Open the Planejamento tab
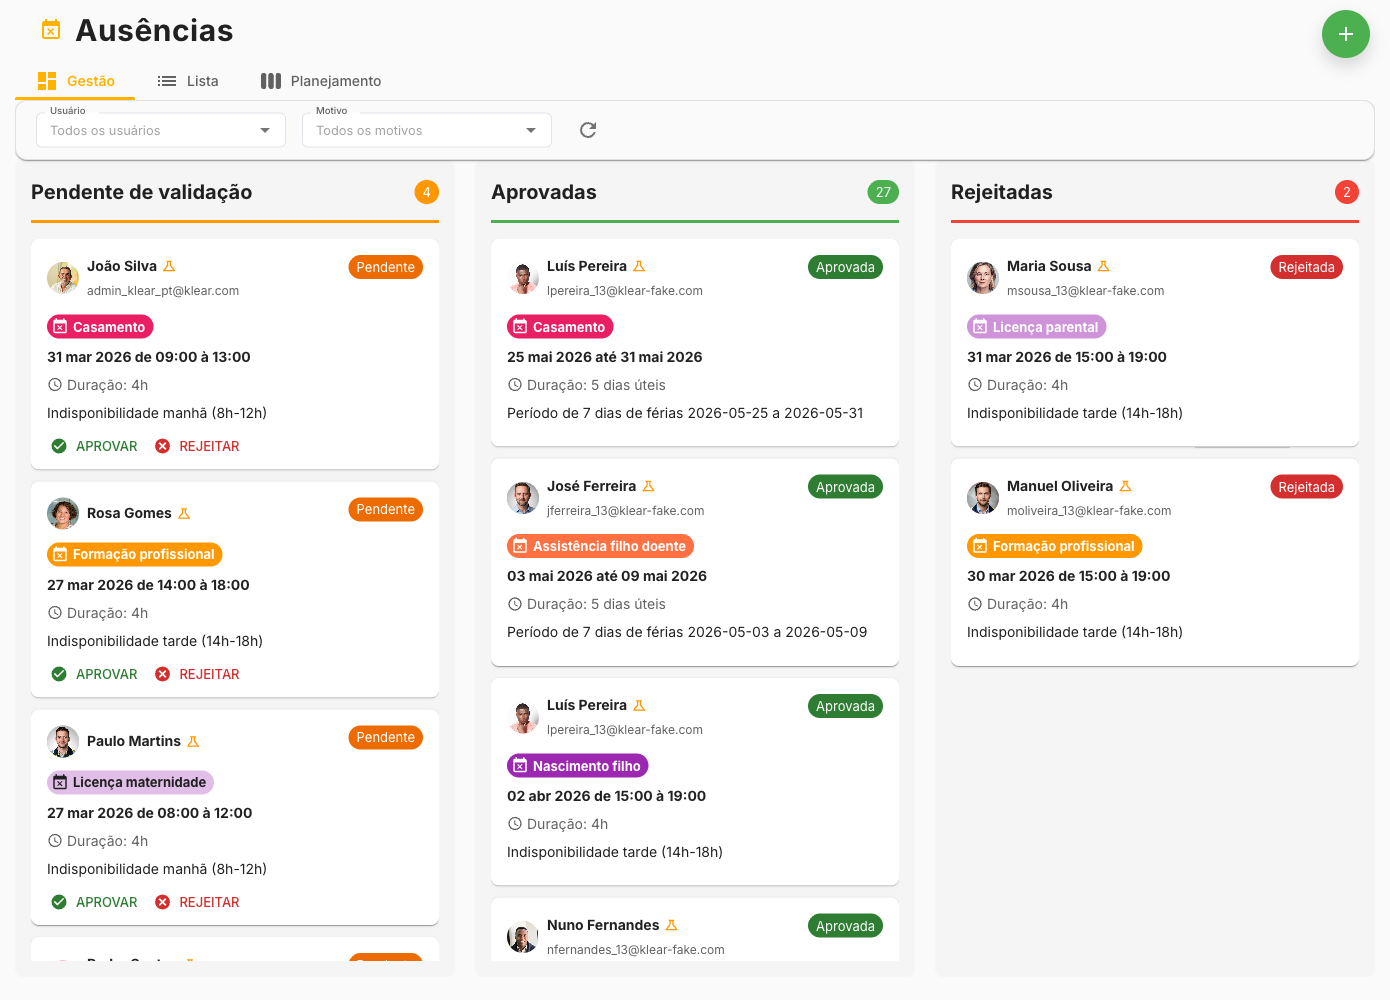 click(x=321, y=81)
